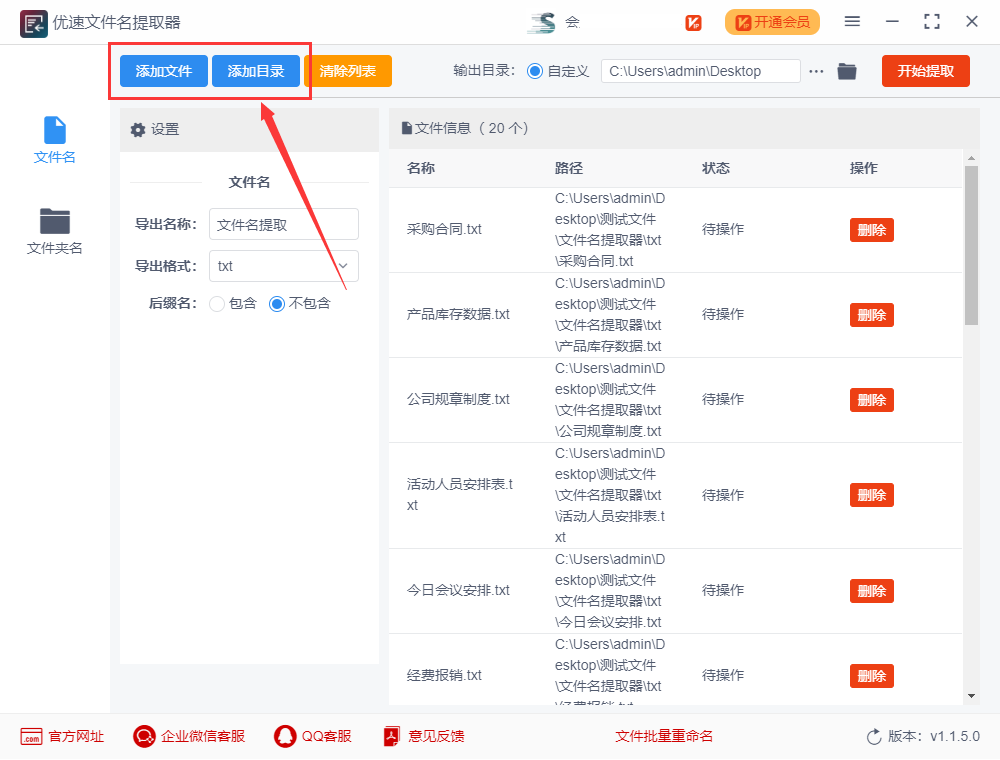This screenshot has height=760, width=1000.
Task: Select 不包含 suffix radio option
Action: (277, 304)
